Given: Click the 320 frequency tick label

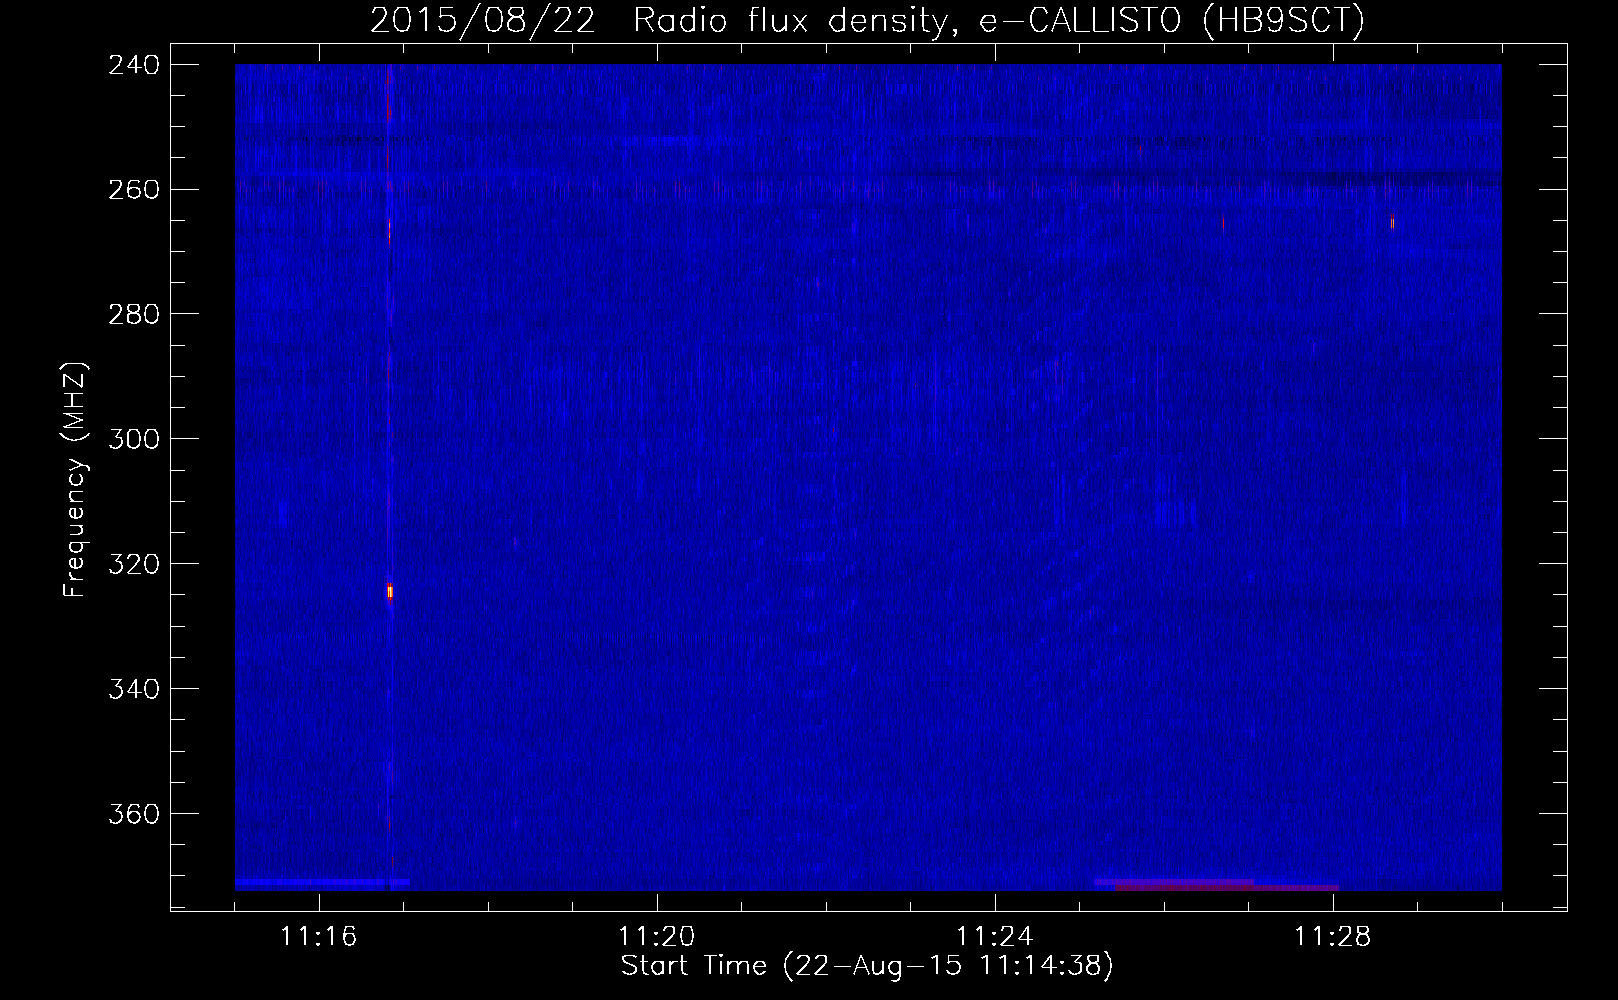Looking at the screenshot, I should coord(134,564).
